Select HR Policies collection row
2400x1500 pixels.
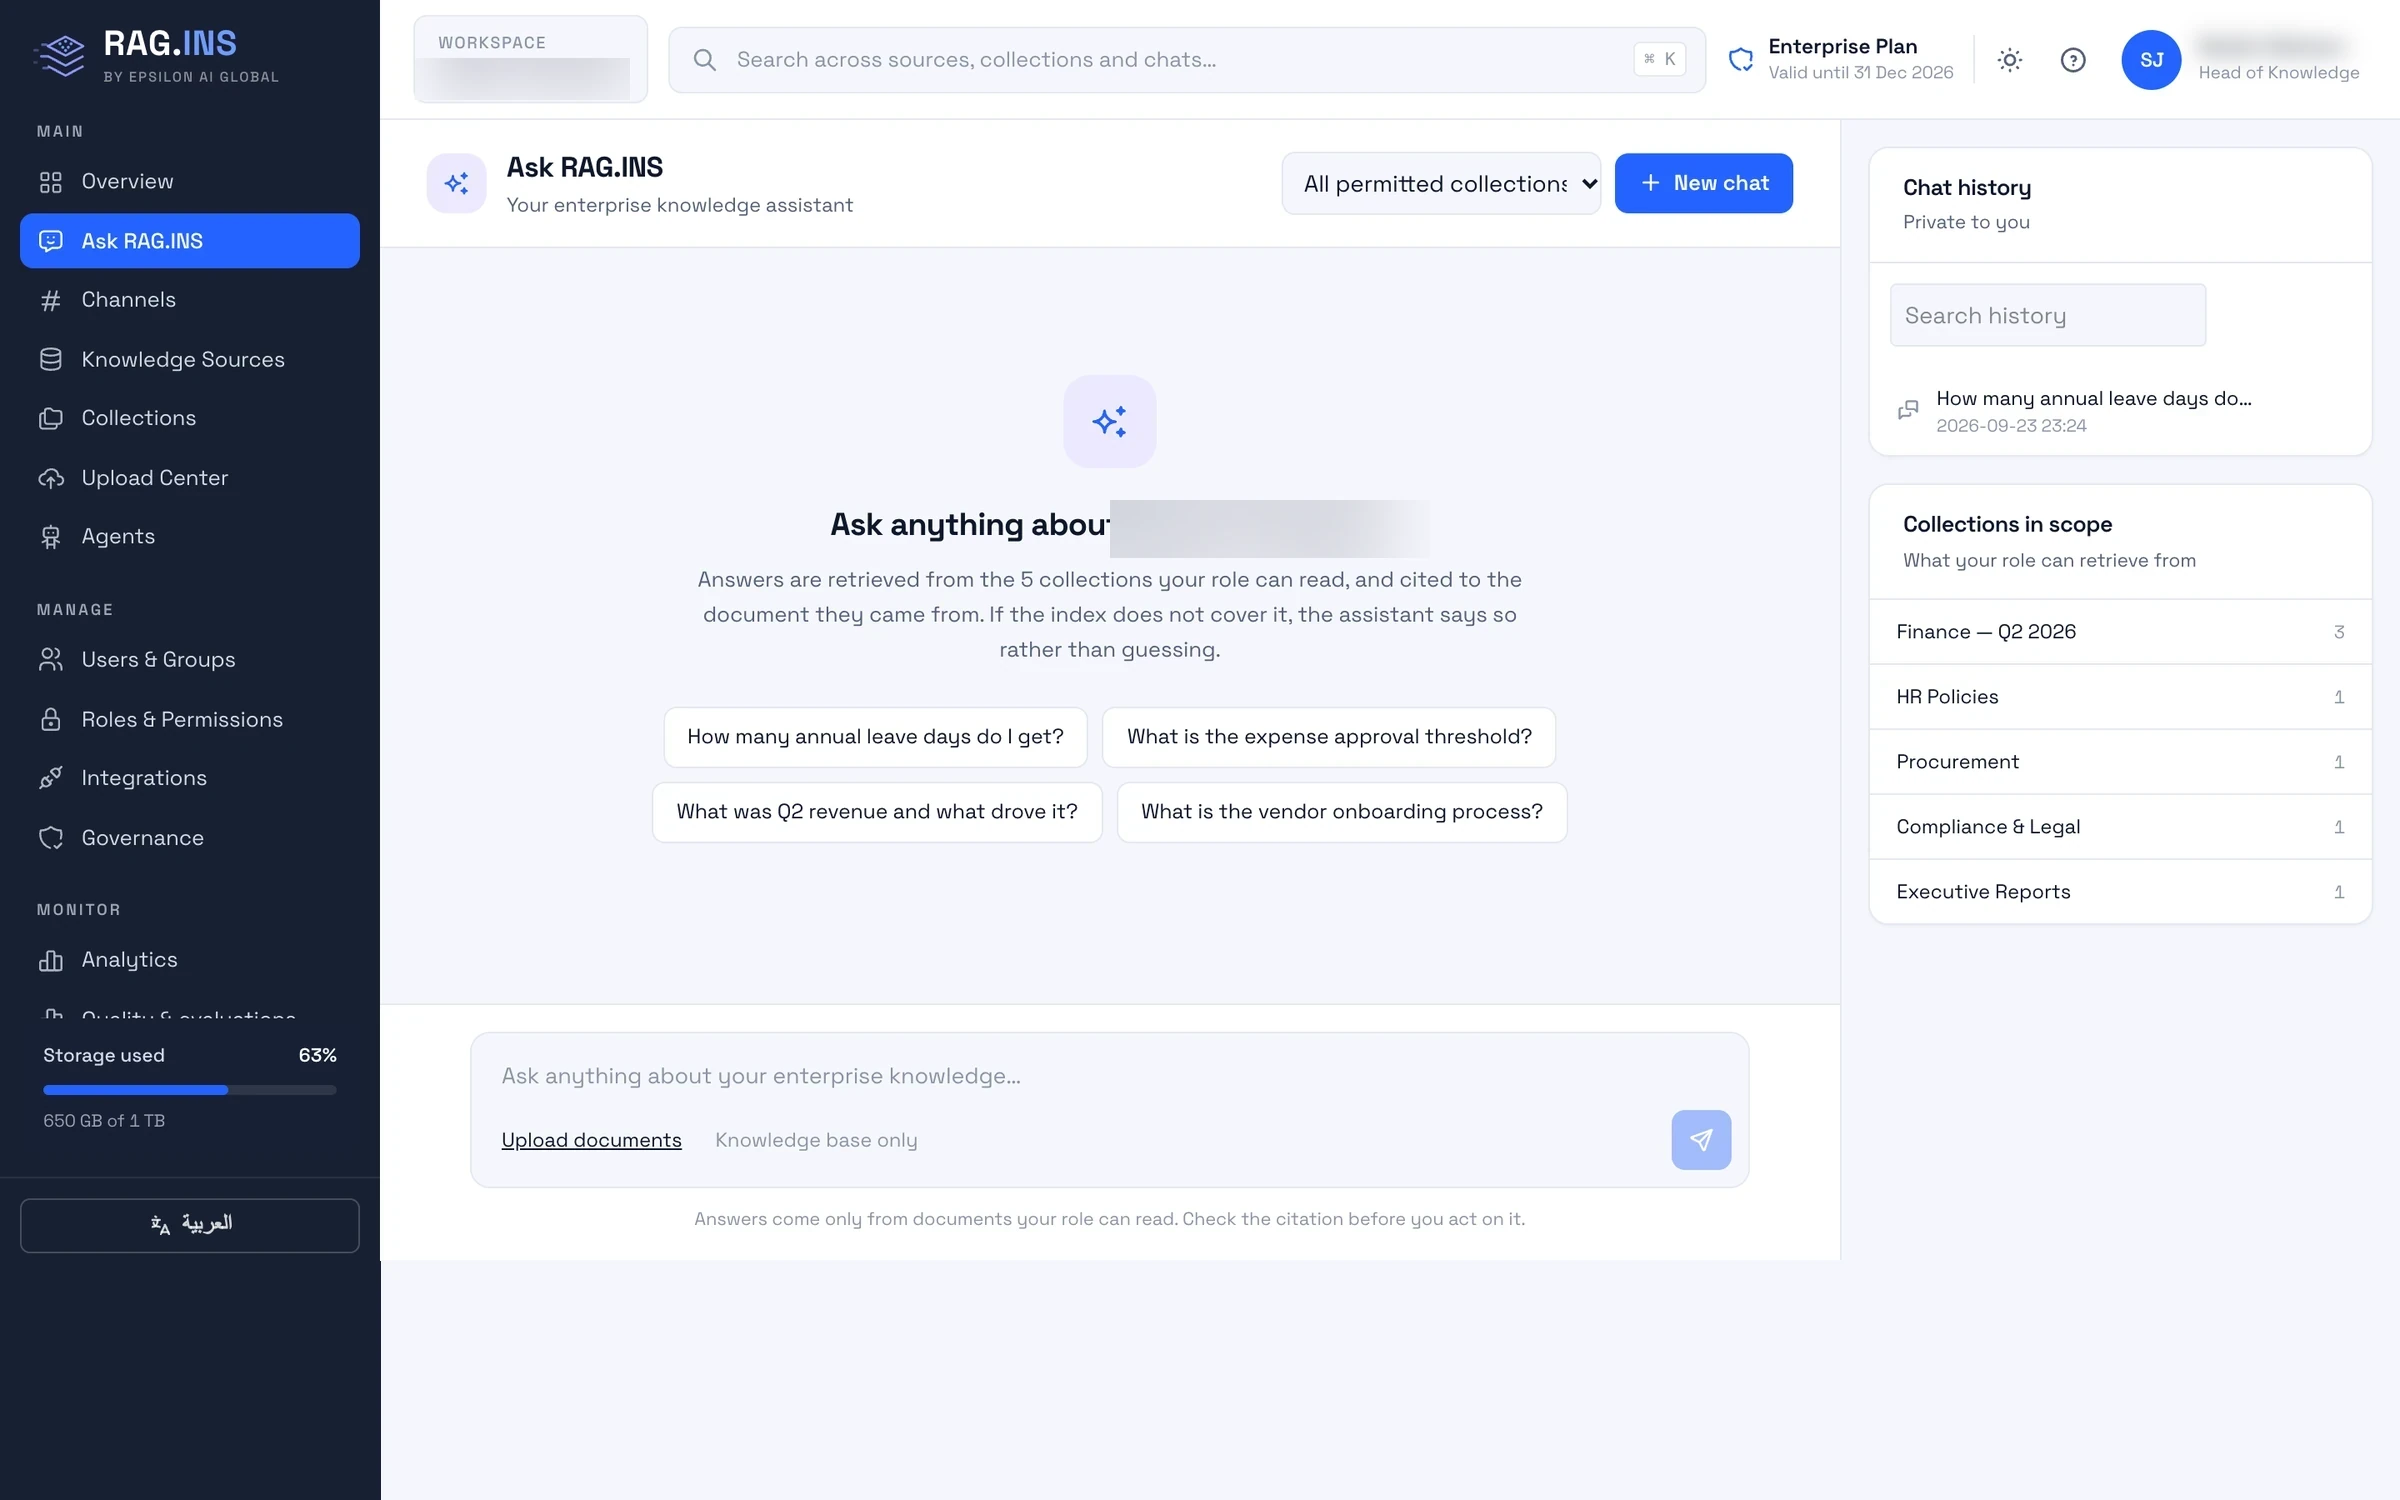pyautogui.click(x=2120, y=697)
